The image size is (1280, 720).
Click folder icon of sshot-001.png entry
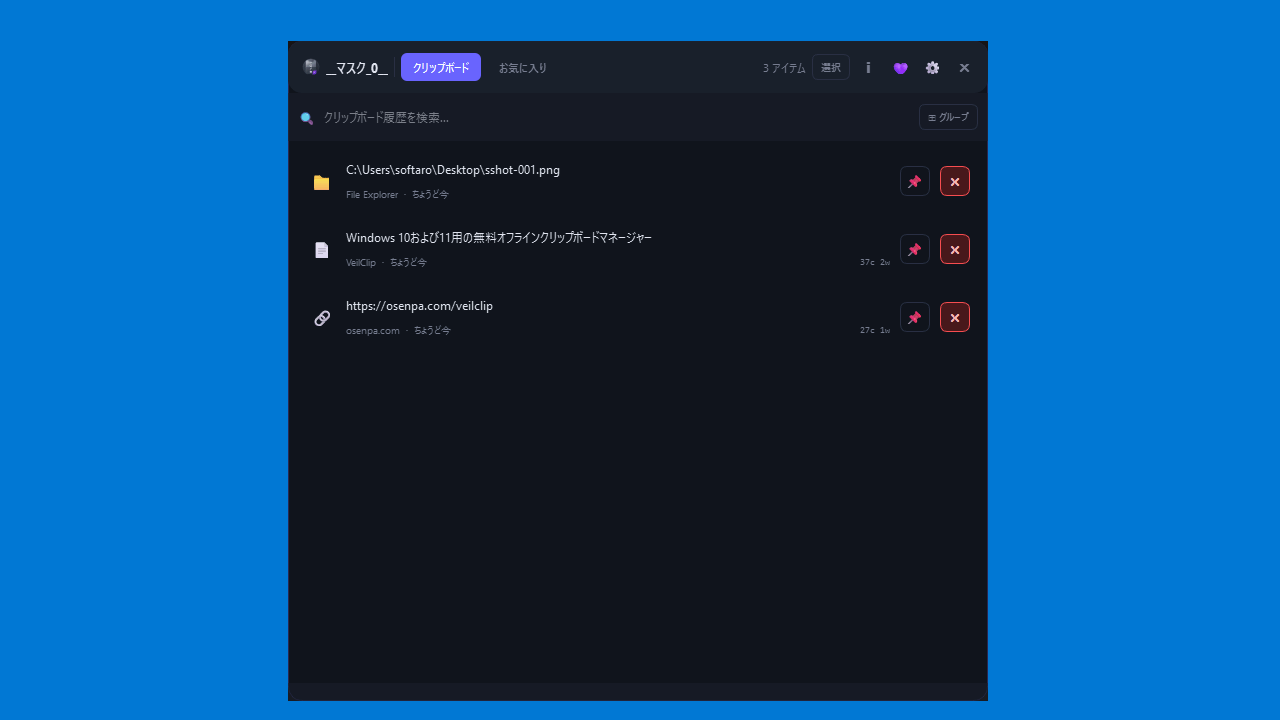[321, 182]
